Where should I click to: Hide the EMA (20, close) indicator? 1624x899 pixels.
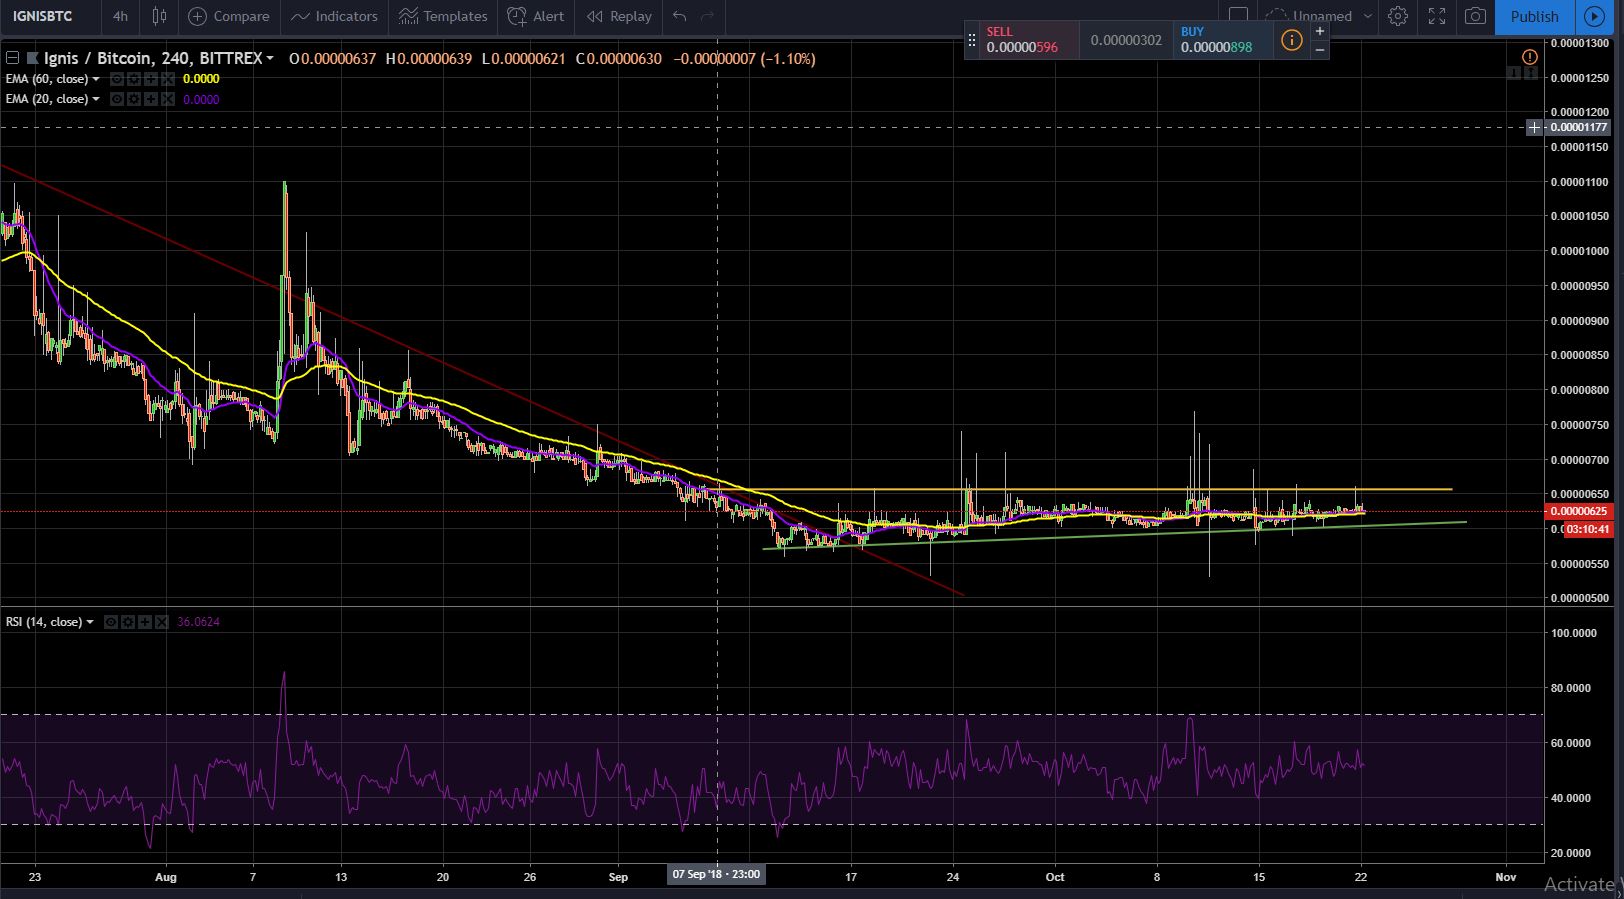117,99
